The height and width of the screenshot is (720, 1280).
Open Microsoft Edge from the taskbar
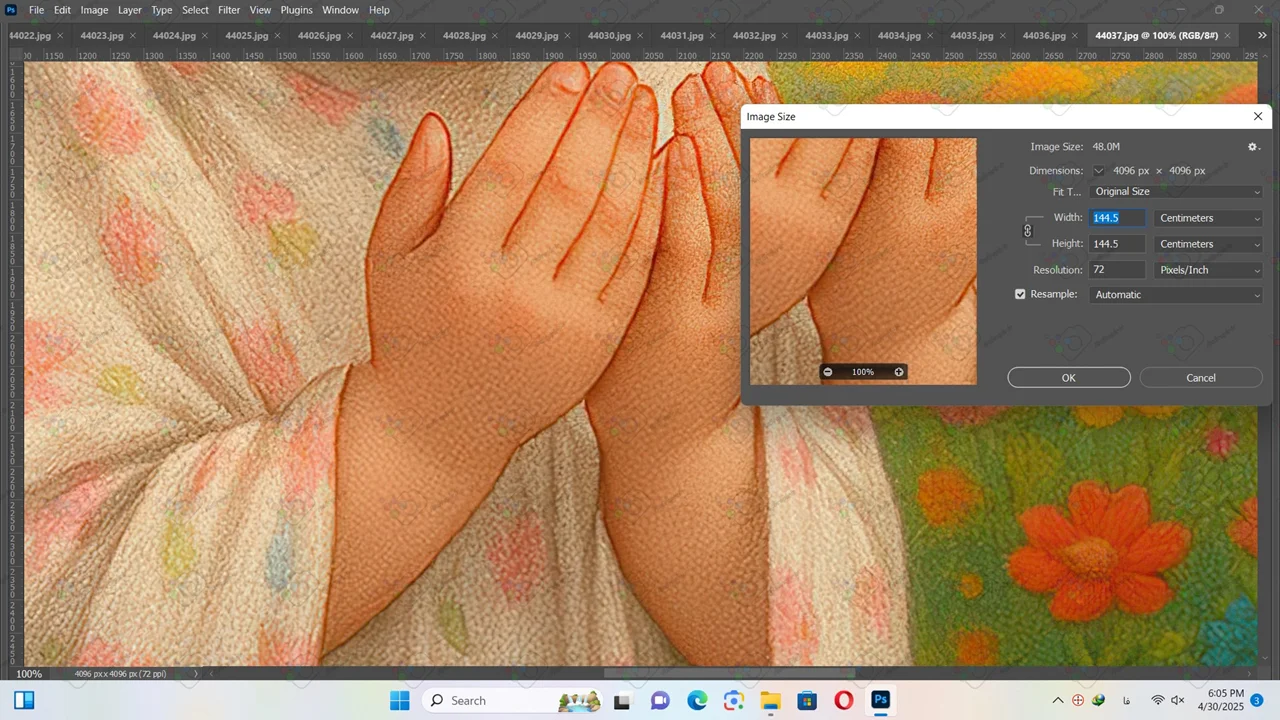(697, 700)
